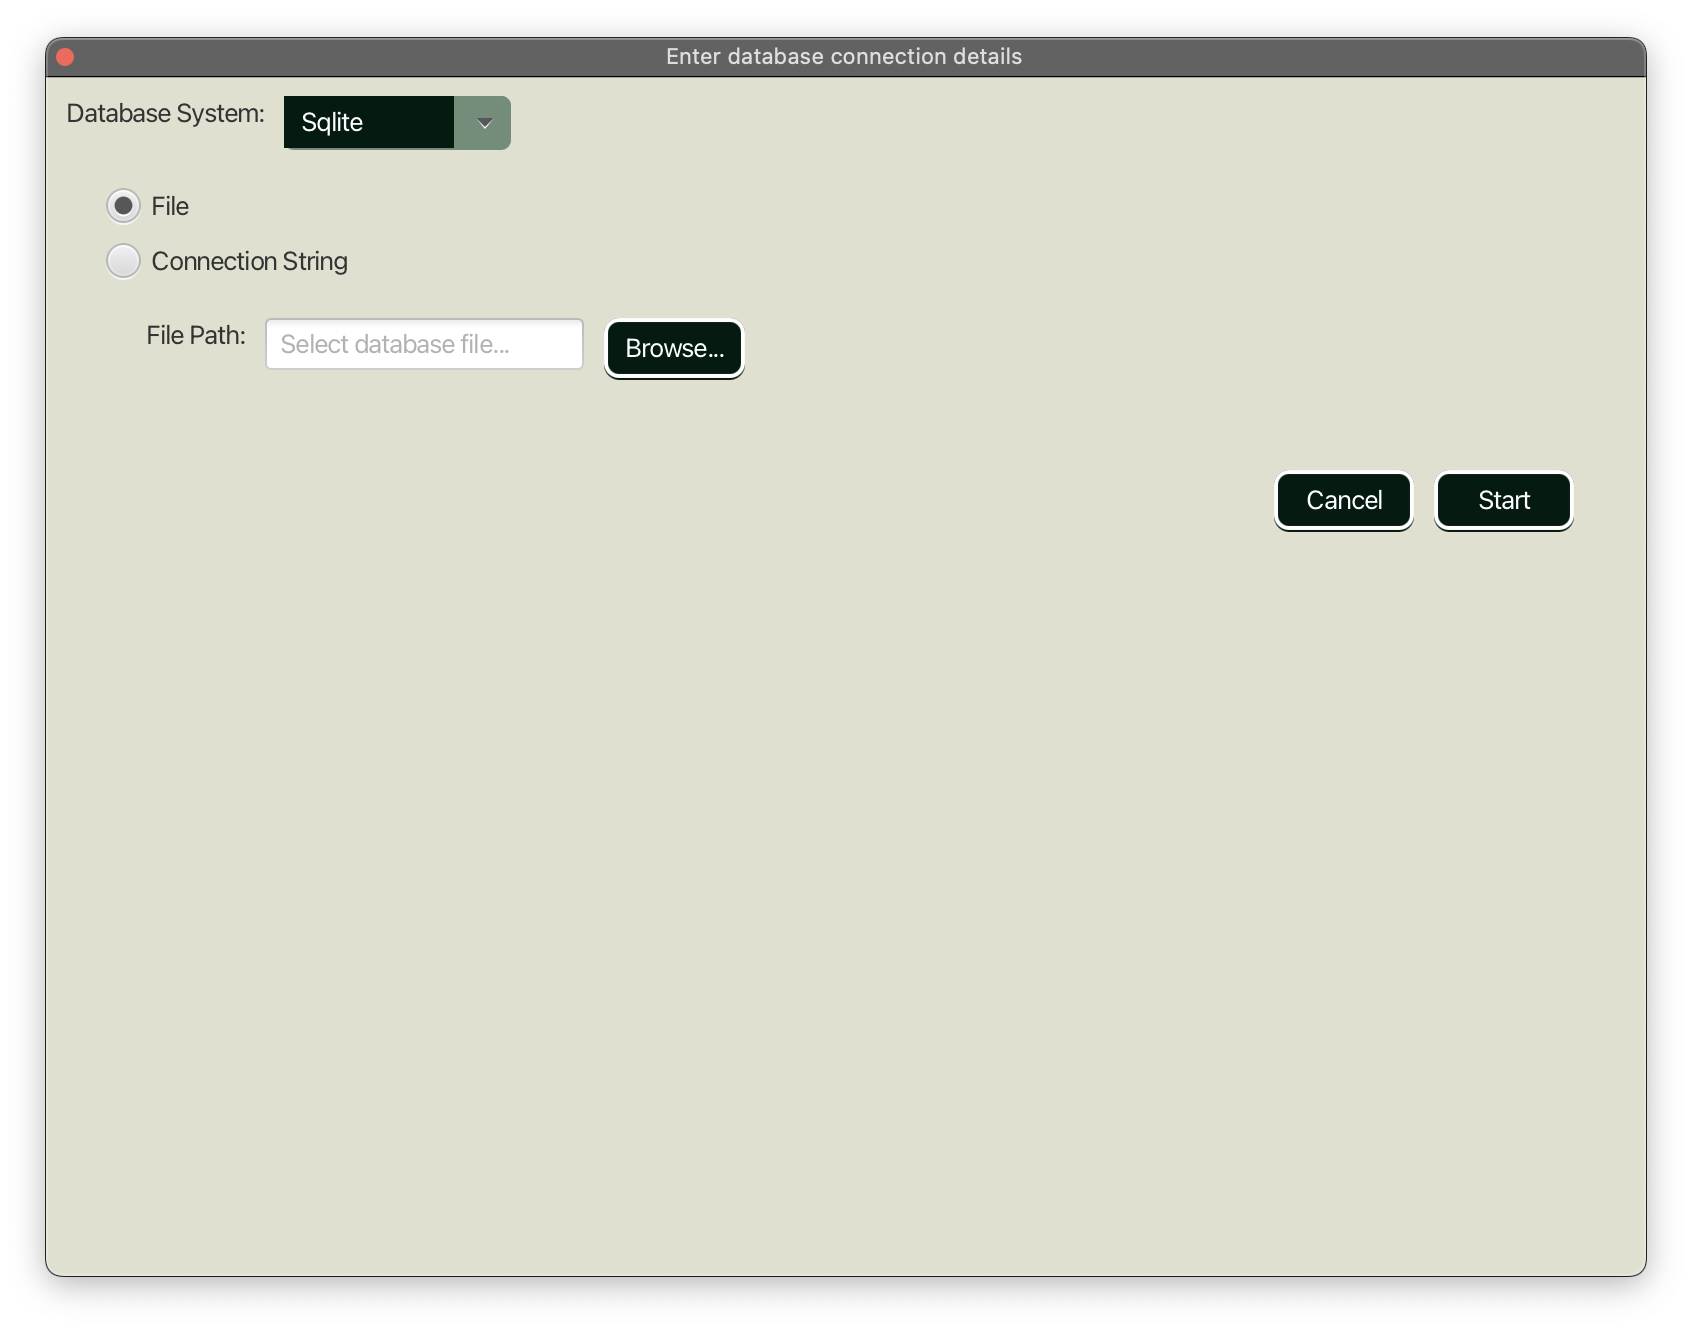Click the dialog title Enter database connection details
The image size is (1692, 1330).
pos(845,56)
